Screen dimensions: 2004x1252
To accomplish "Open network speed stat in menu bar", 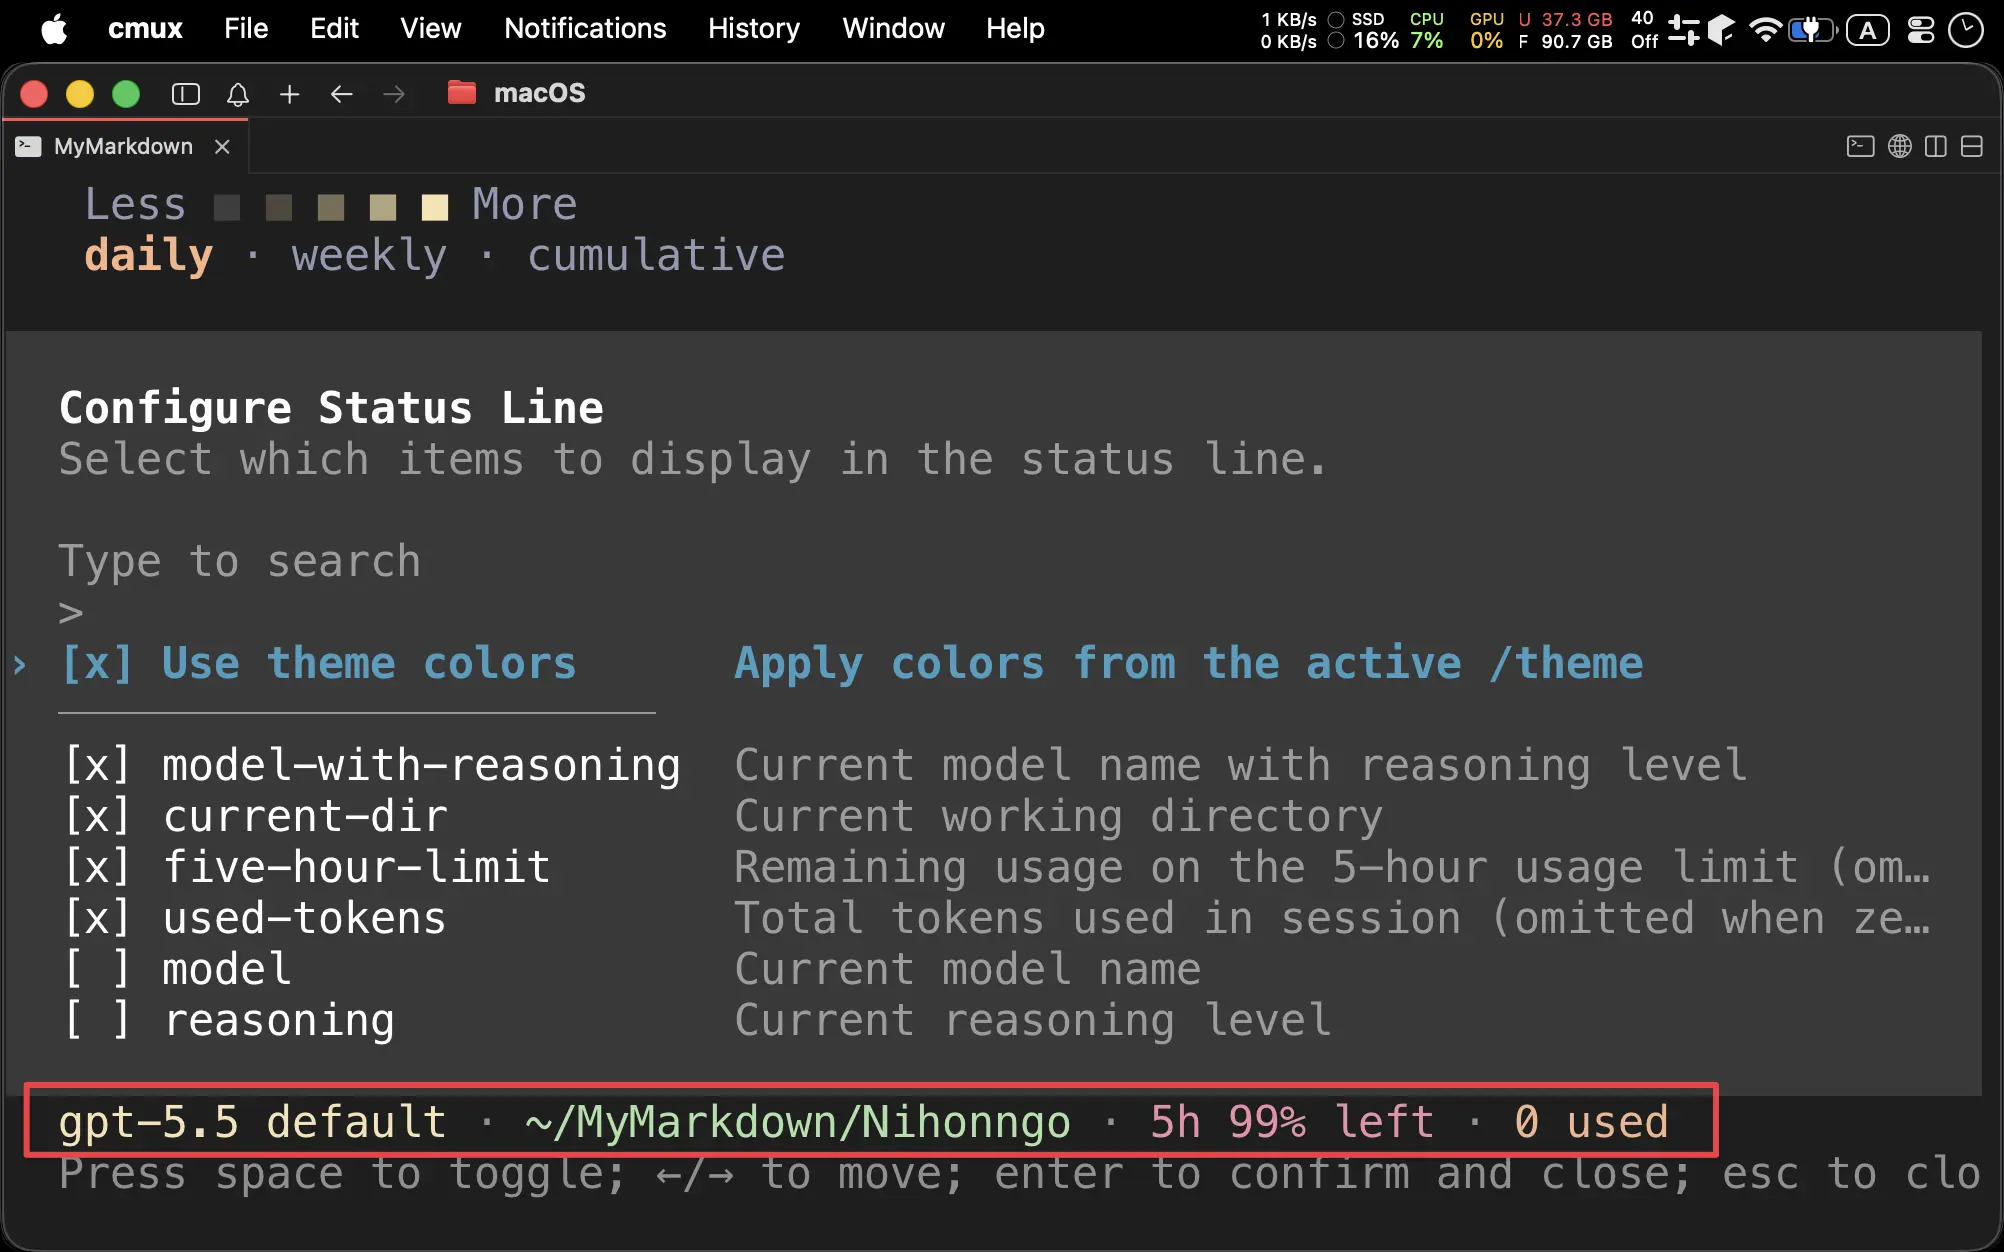I will (x=1288, y=30).
